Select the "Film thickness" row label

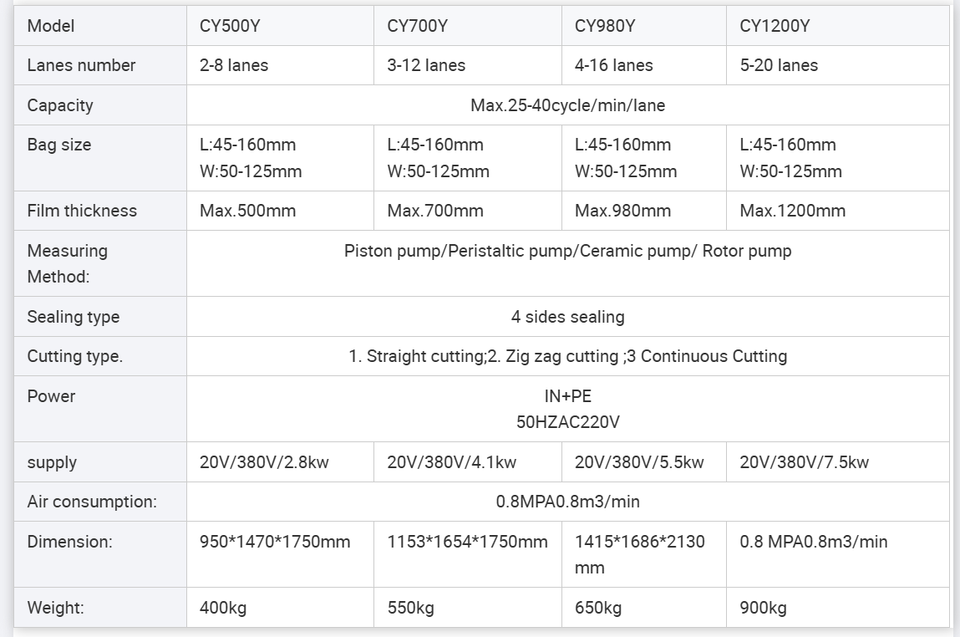click(82, 210)
